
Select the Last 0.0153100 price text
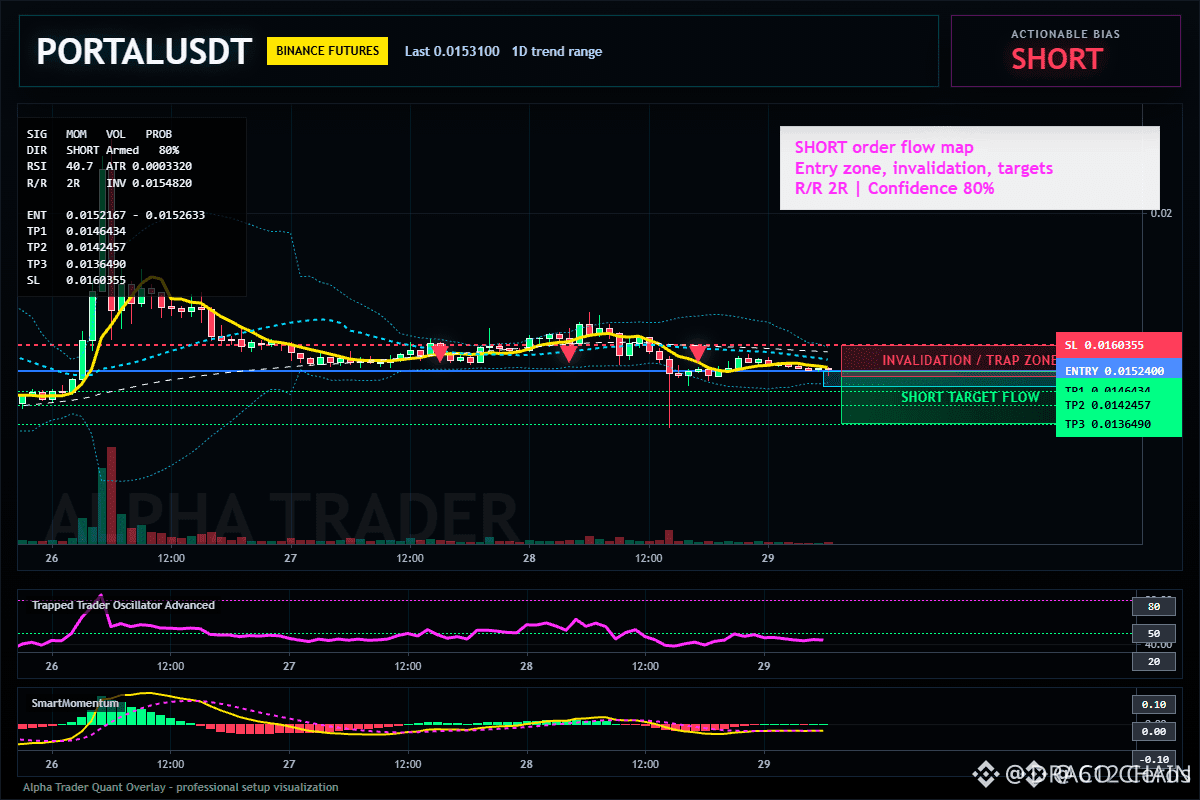tap(452, 51)
